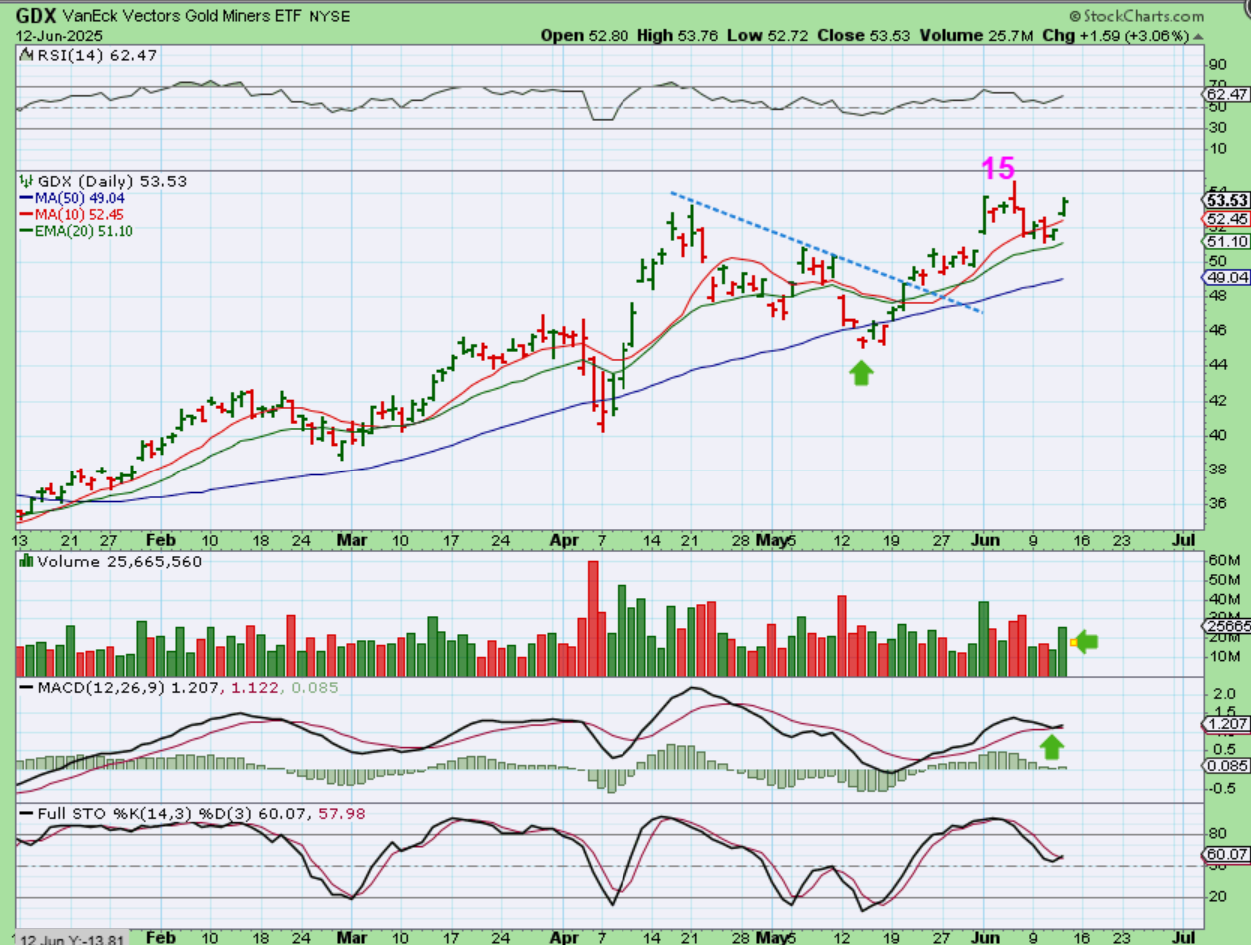Click the 44 level on price axis
This screenshot has height=945, width=1251.
point(1217,365)
